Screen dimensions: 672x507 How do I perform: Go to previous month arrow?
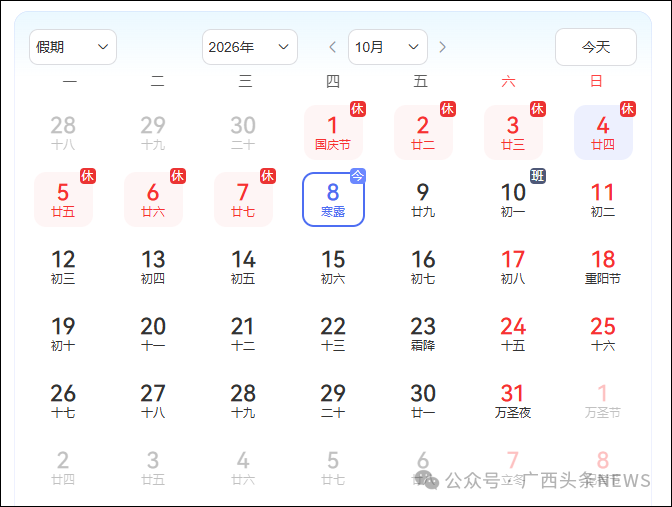click(333, 47)
